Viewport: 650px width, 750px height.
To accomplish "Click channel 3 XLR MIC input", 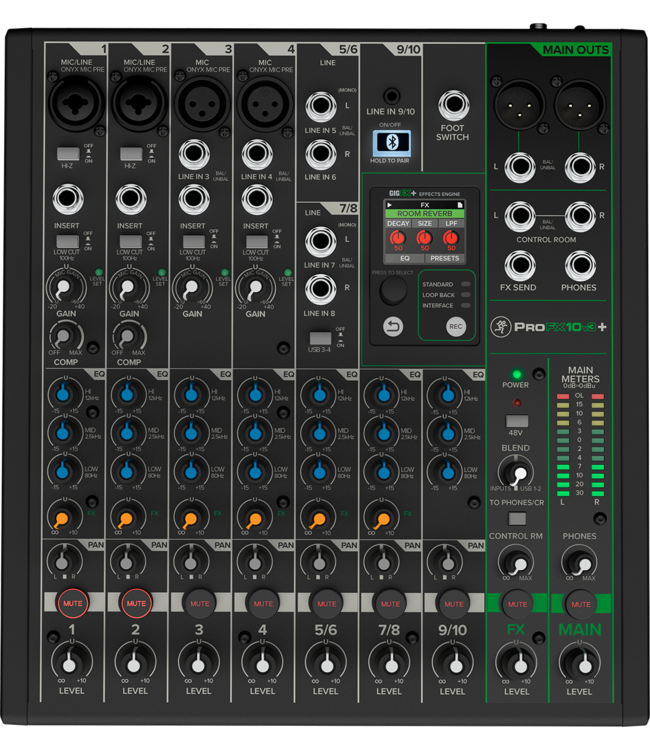I will click(x=202, y=103).
